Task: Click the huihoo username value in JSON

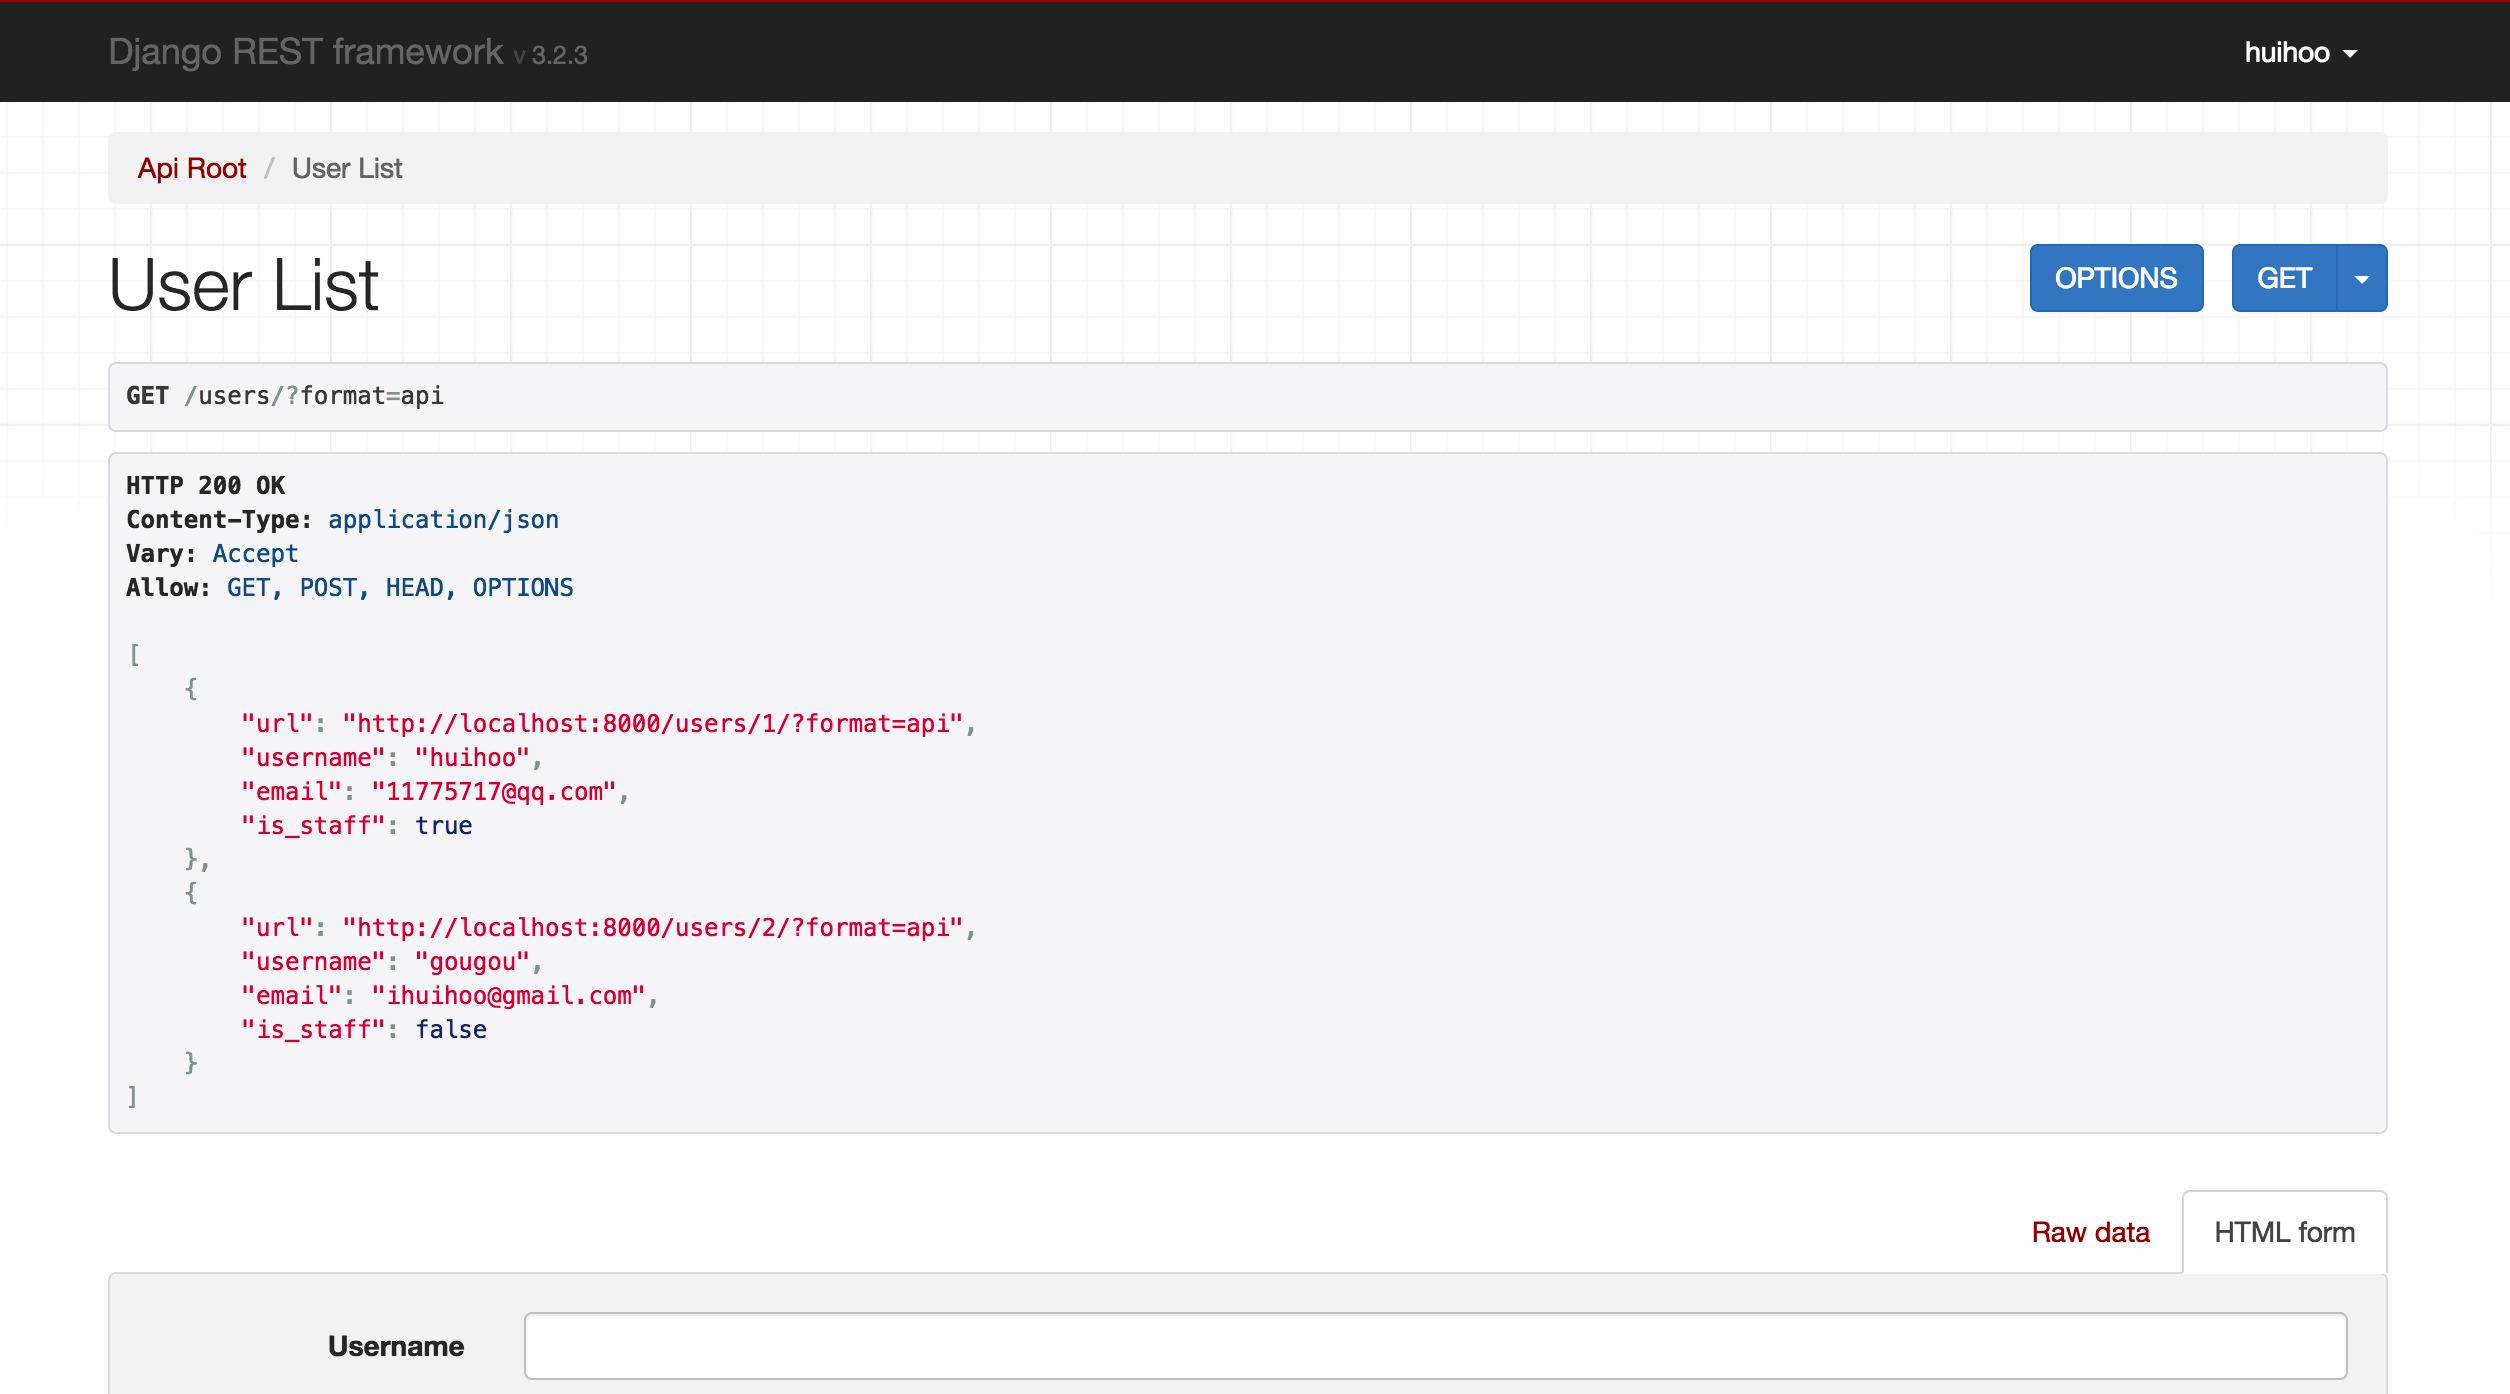Action: pyautogui.click(x=472, y=757)
